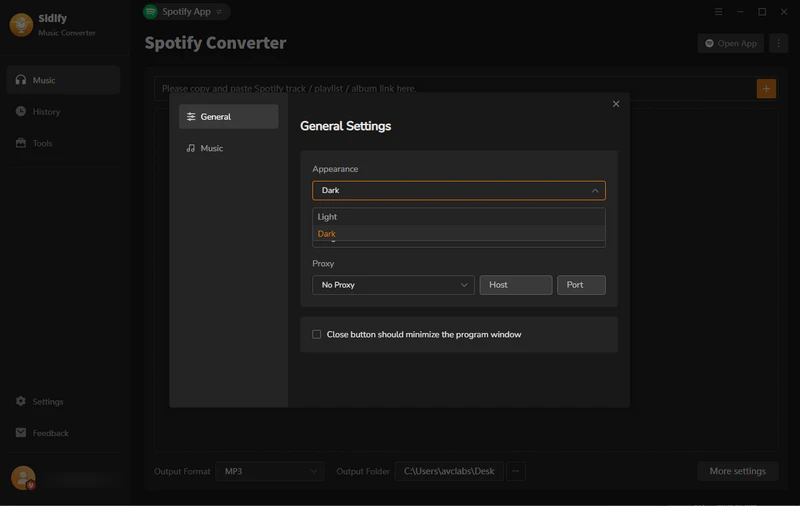
Task: Open the three-dot menu beside Open App
Action: (778, 43)
